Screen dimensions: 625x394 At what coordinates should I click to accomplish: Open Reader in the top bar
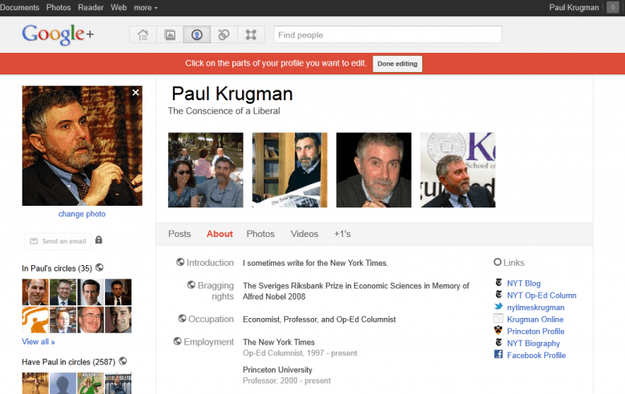click(90, 8)
